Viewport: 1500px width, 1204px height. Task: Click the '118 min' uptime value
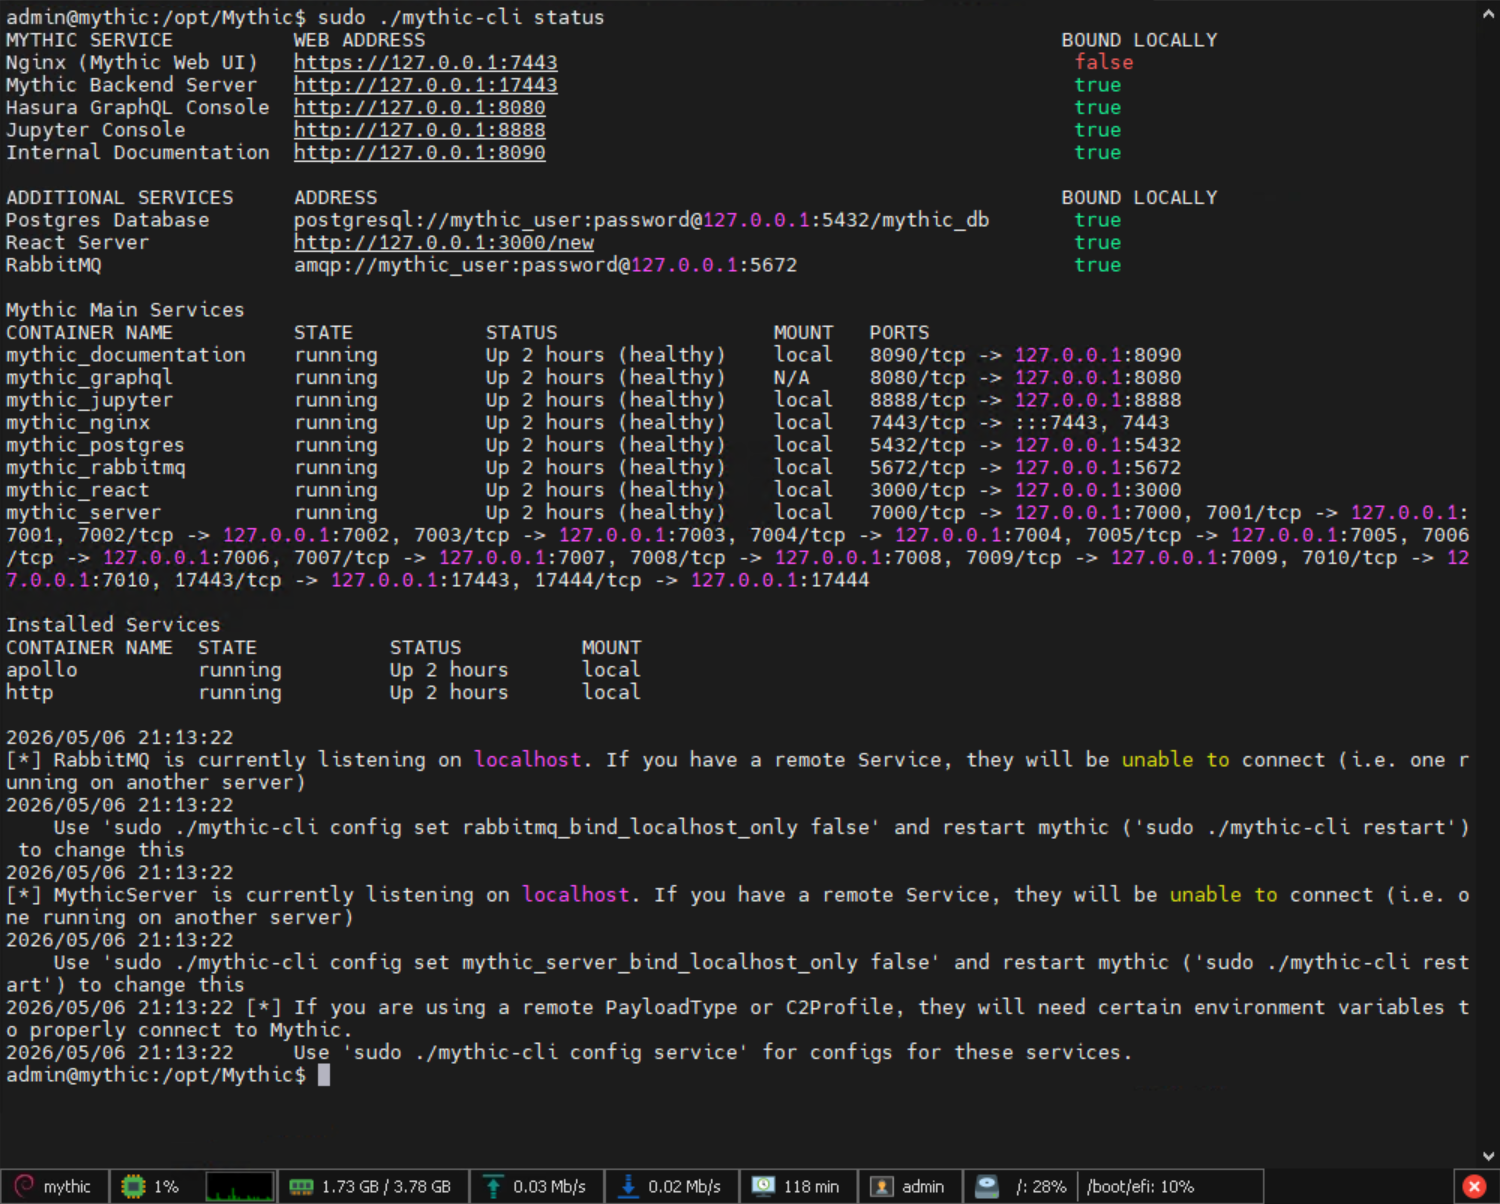(811, 1186)
